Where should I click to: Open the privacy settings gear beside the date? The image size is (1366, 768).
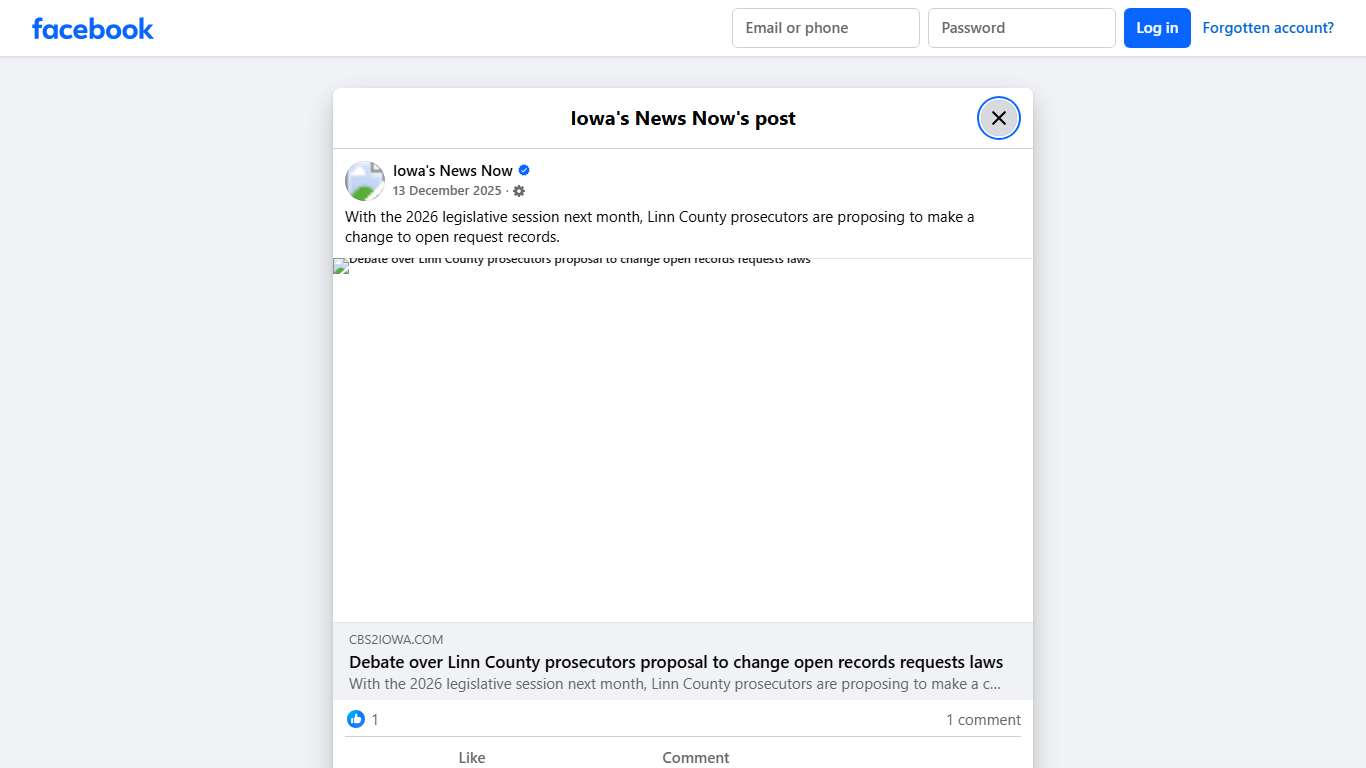[x=519, y=191]
